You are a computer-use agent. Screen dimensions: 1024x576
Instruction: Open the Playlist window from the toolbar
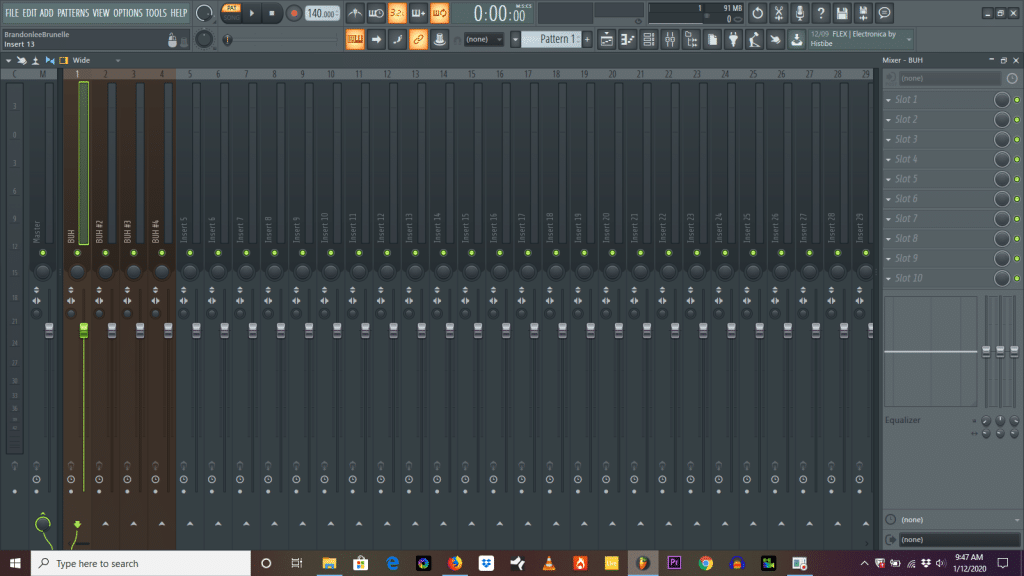pos(607,39)
